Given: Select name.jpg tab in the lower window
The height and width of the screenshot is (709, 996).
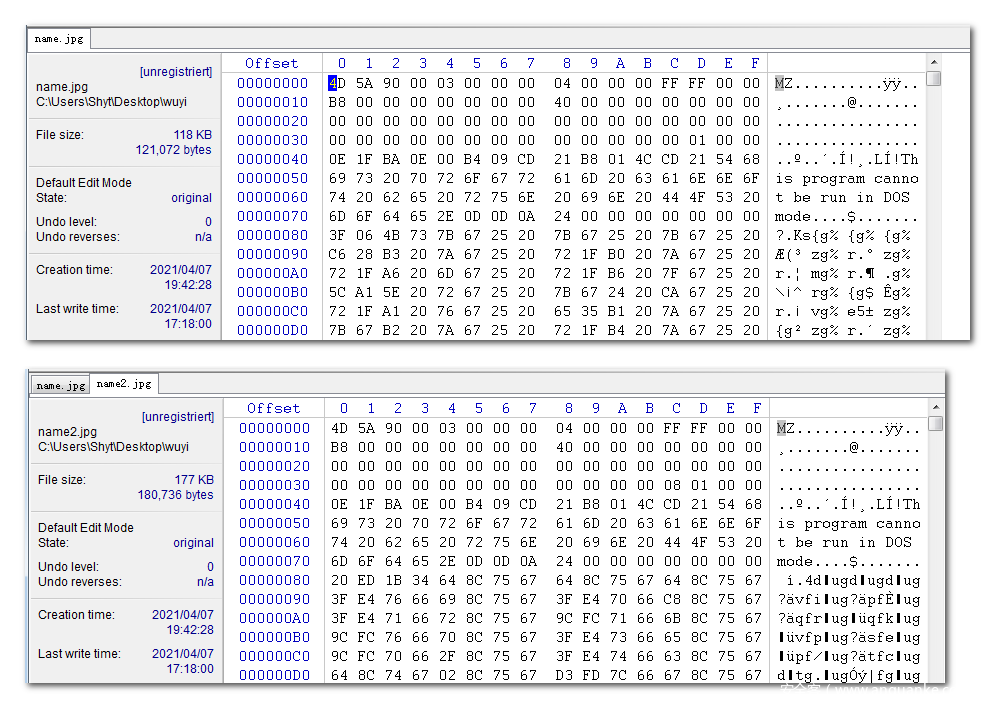Looking at the screenshot, I should [60, 385].
